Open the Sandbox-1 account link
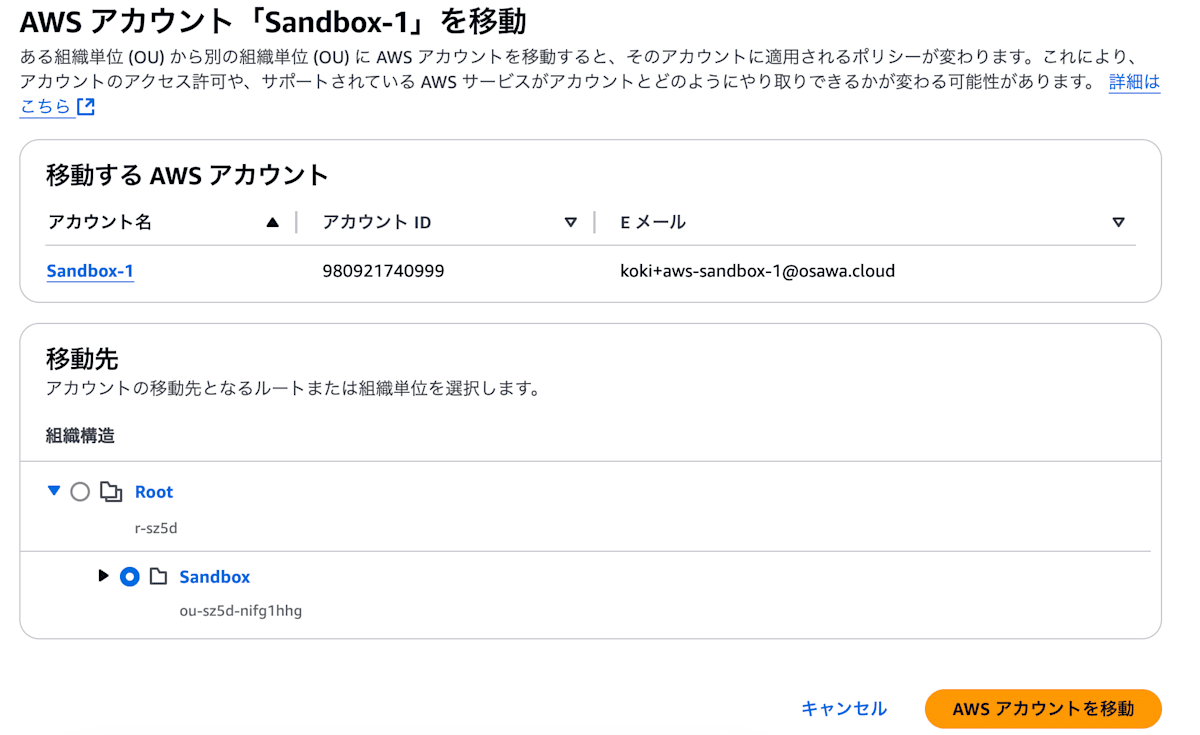 pos(90,270)
